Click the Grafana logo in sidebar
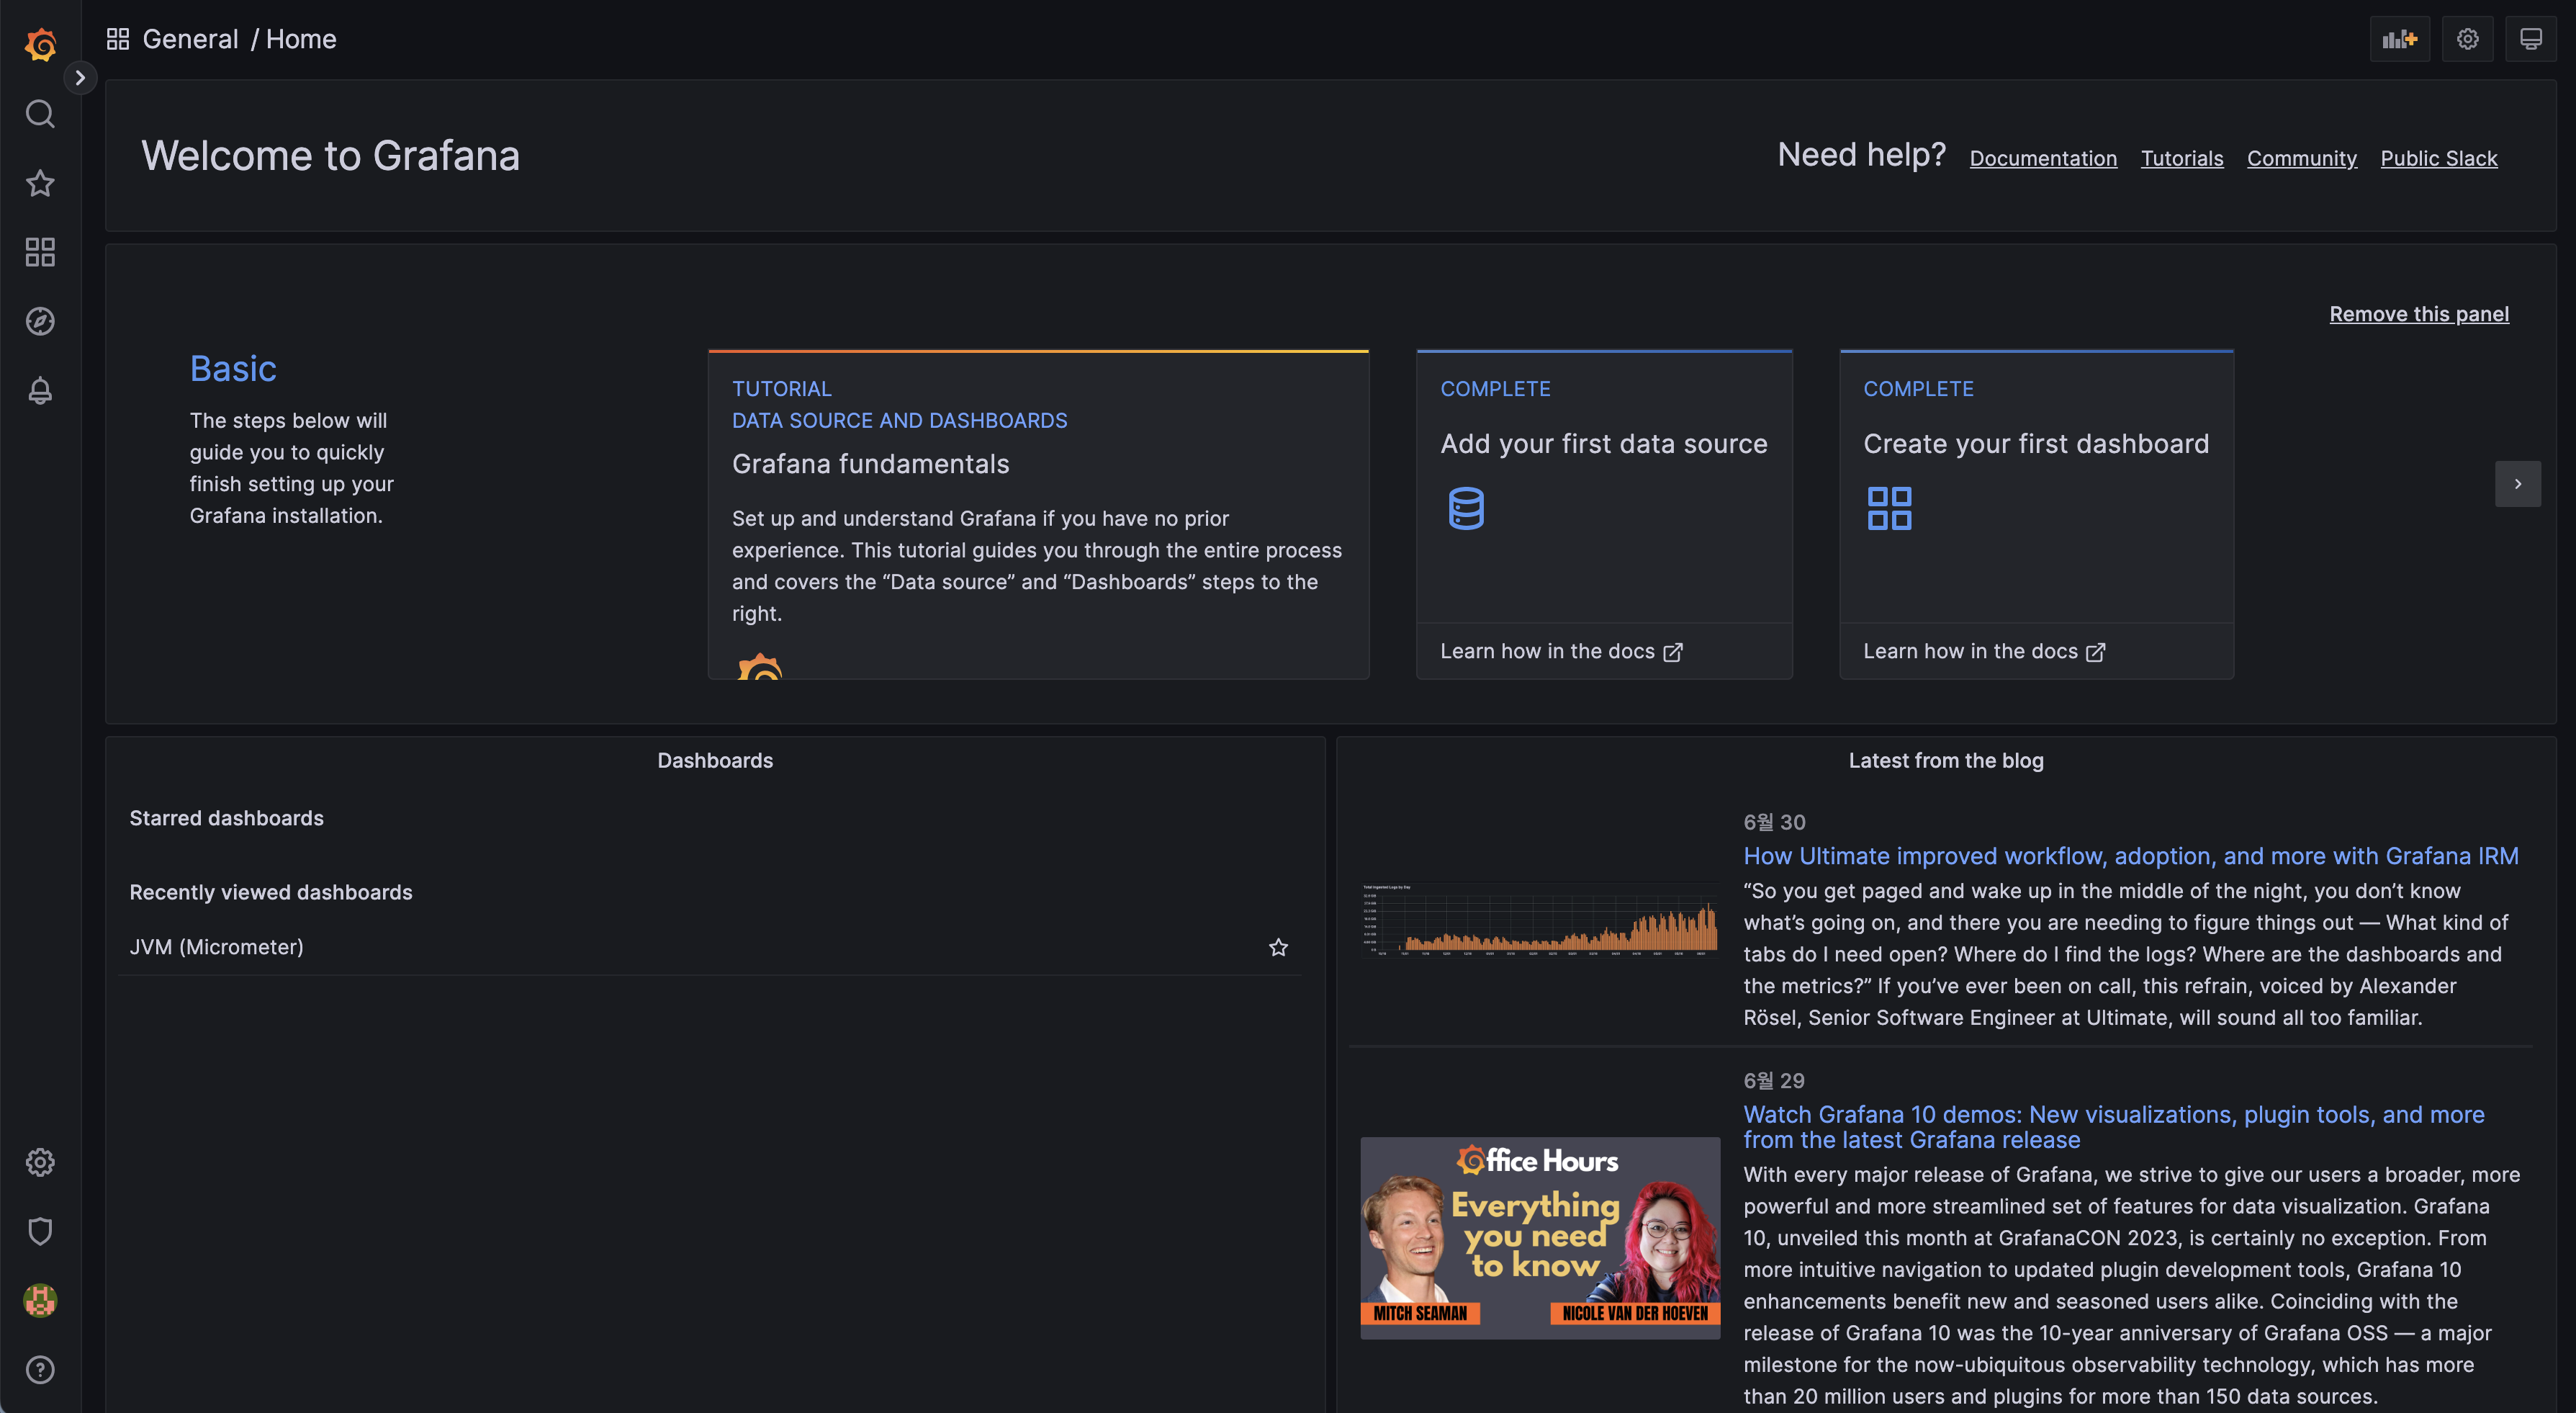This screenshot has width=2576, height=1413. pyautogui.click(x=40, y=44)
